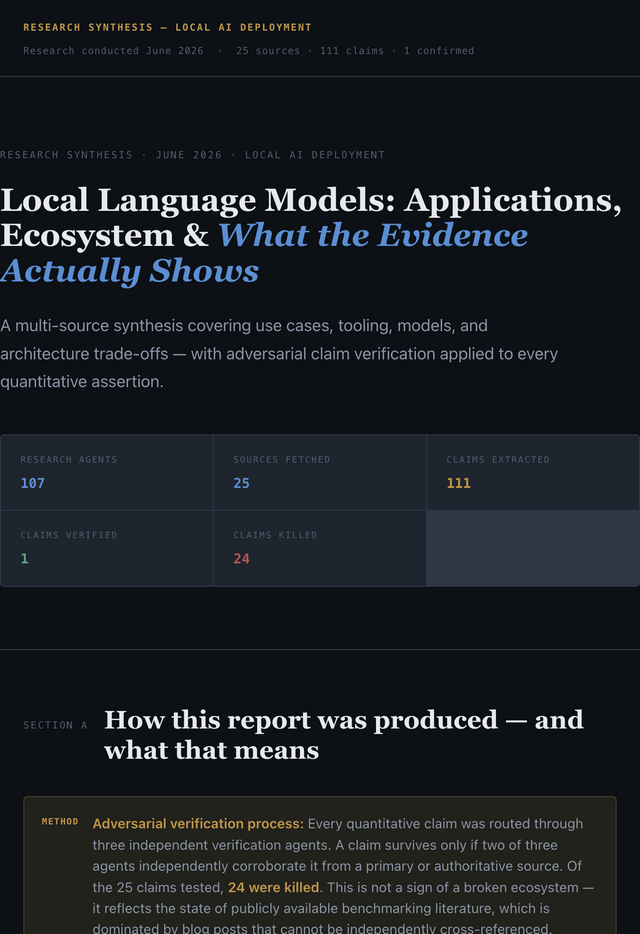Click the value '25' under Sources Fetched
Image resolution: width=640 pixels, height=934 pixels.
click(241, 483)
